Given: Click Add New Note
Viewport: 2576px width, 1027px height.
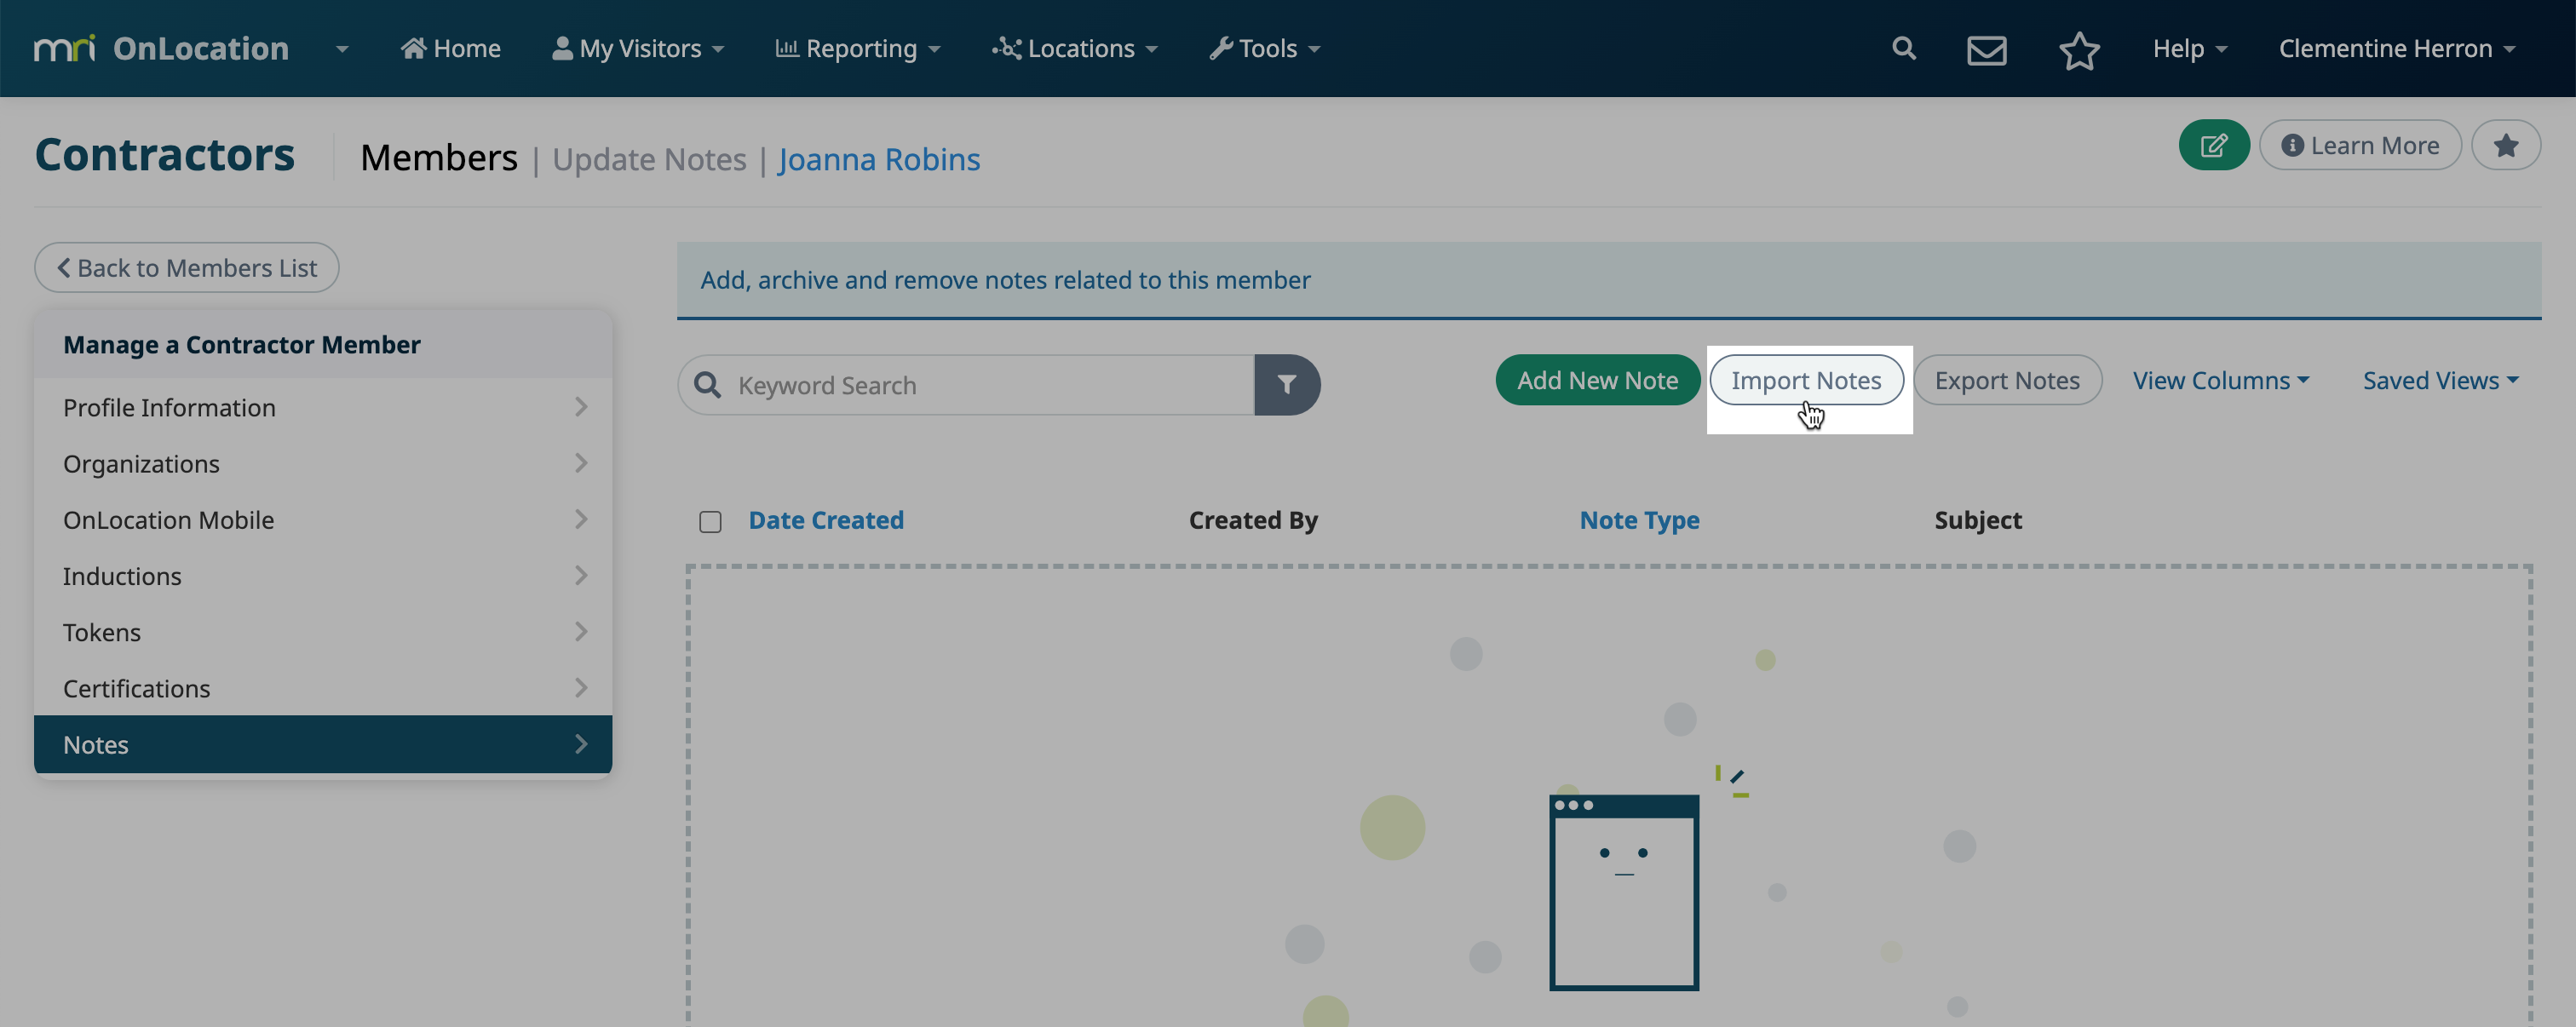Looking at the screenshot, I should [1597, 380].
